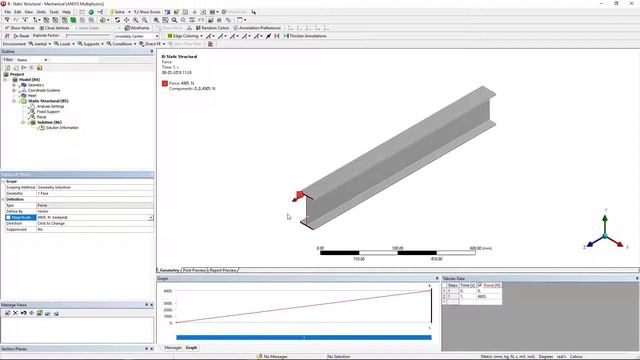
Task: Click Show Errors button
Action: point(147,12)
